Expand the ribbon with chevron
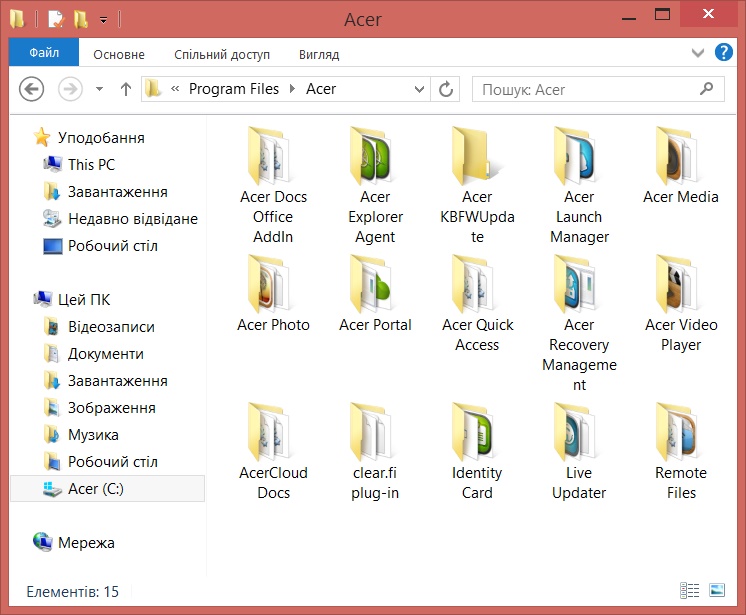Screen dimensions: 746x615 point(697,52)
